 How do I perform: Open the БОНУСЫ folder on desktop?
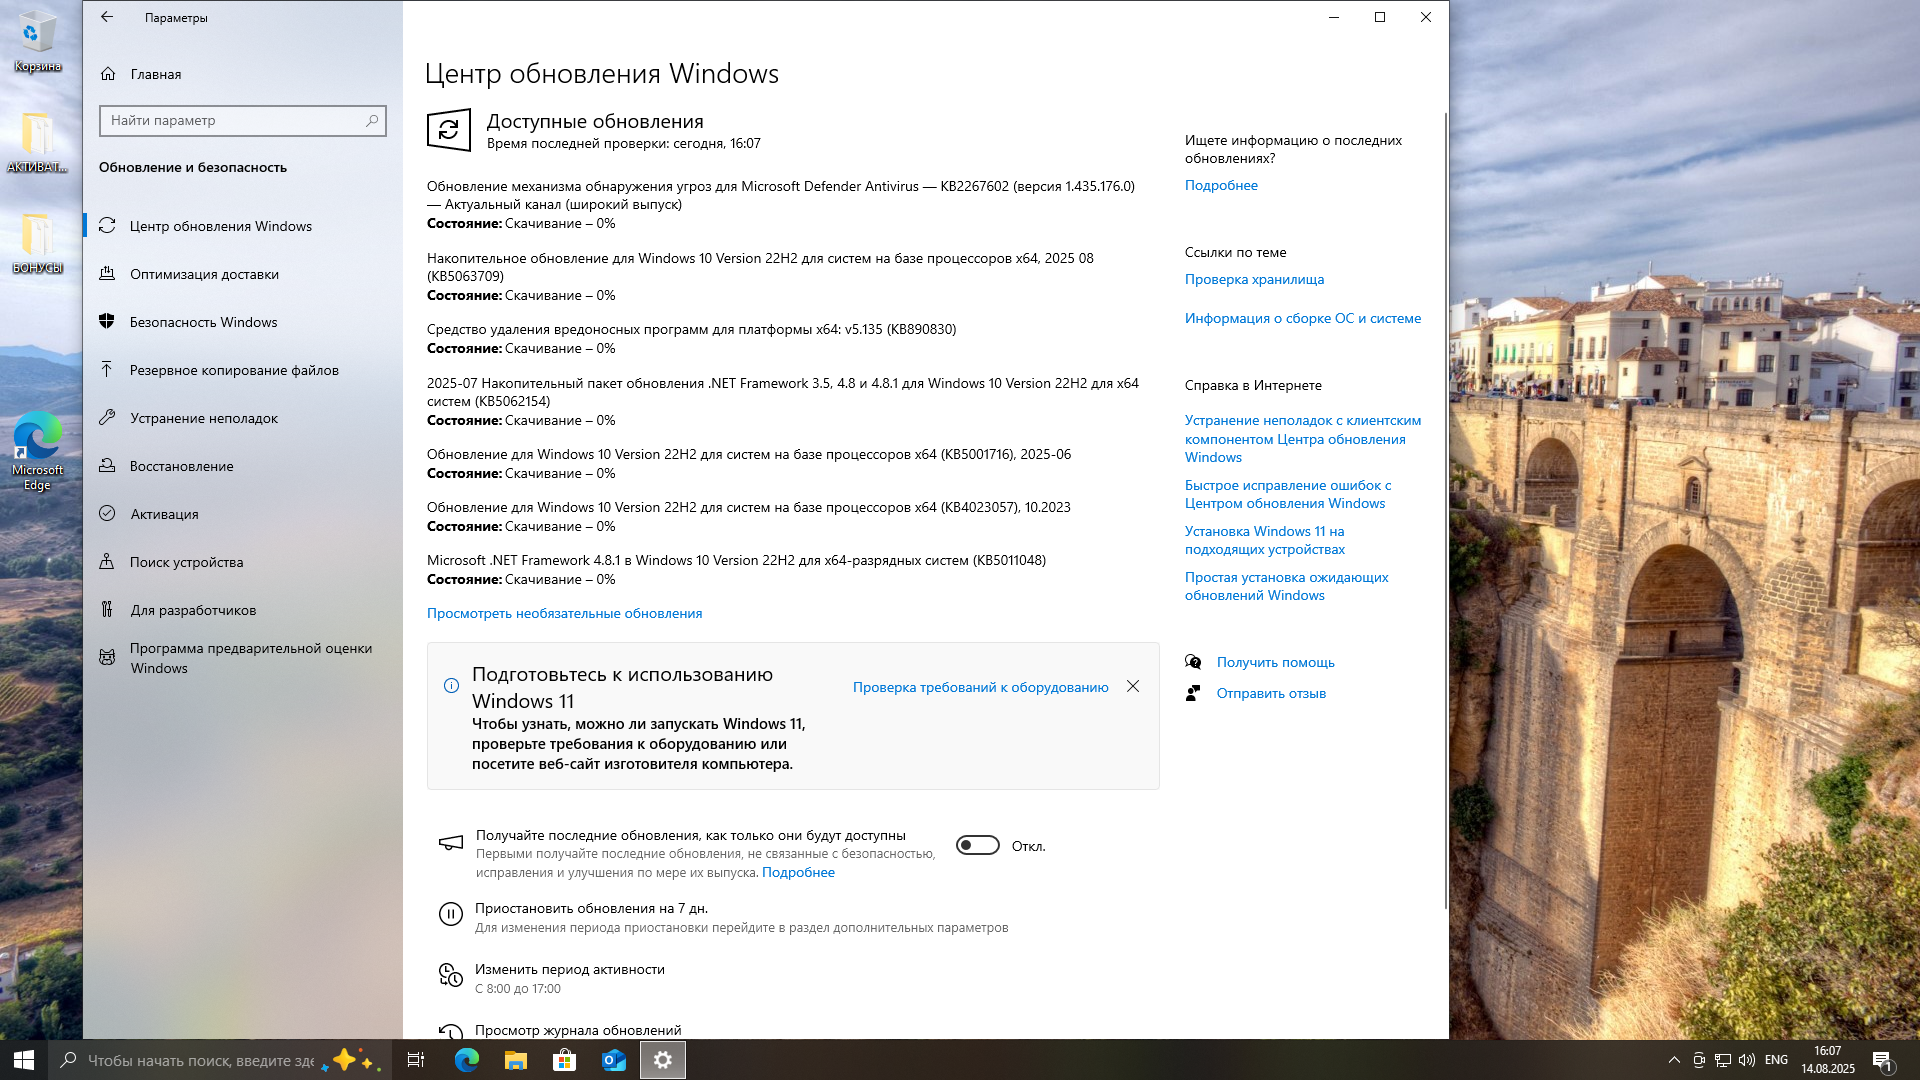pyautogui.click(x=37, y=243)
